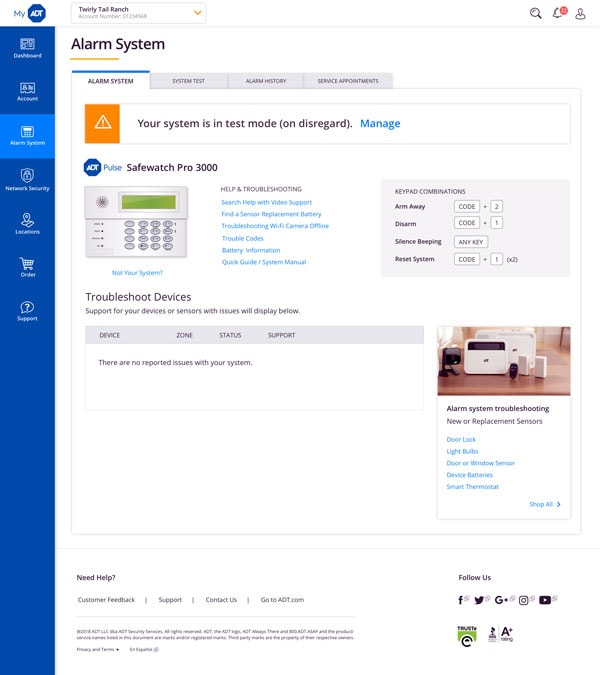Screen dimensions: 600x675
Task: Open the notifications bell icon
Action: (559, 13)
